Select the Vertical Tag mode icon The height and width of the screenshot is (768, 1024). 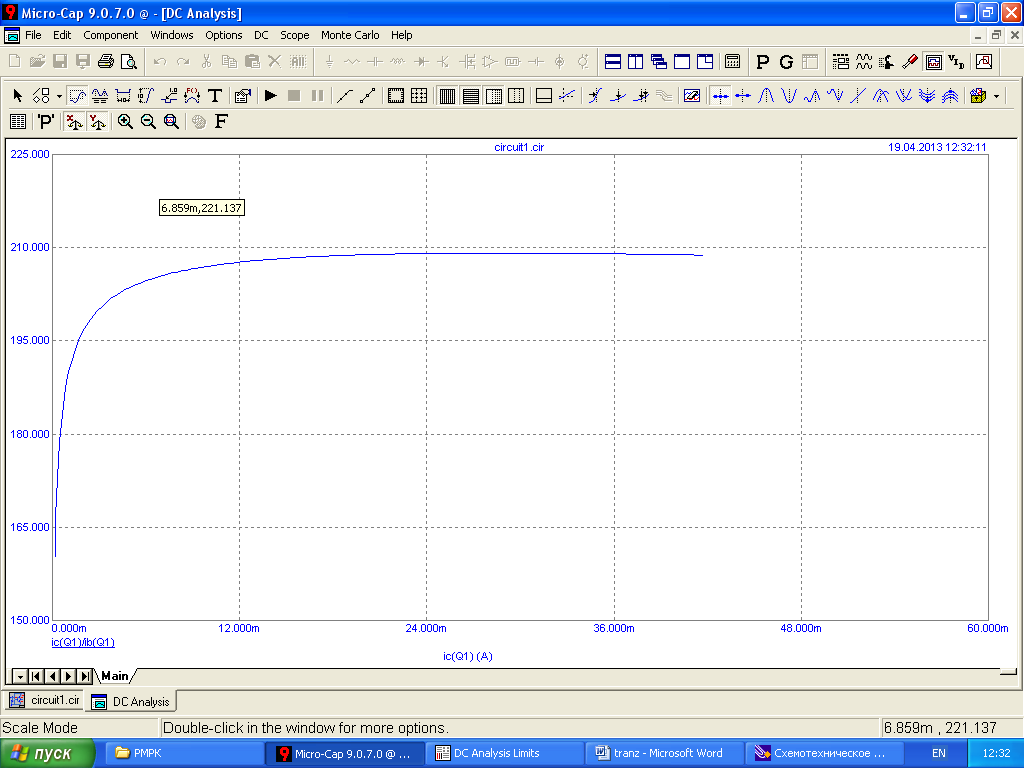(146, 96)
